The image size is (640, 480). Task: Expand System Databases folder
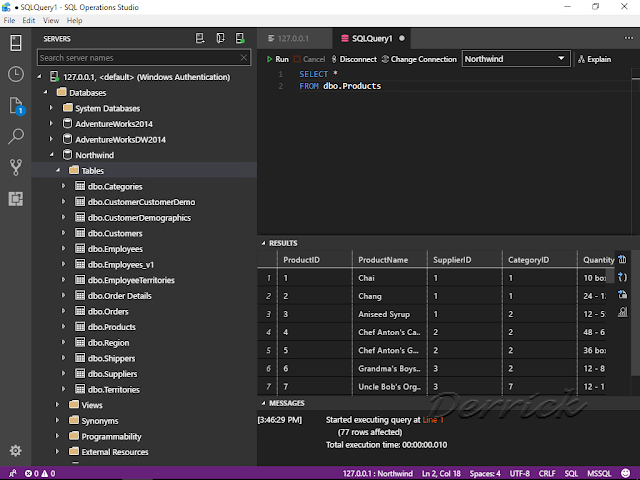tap(51, 108)
